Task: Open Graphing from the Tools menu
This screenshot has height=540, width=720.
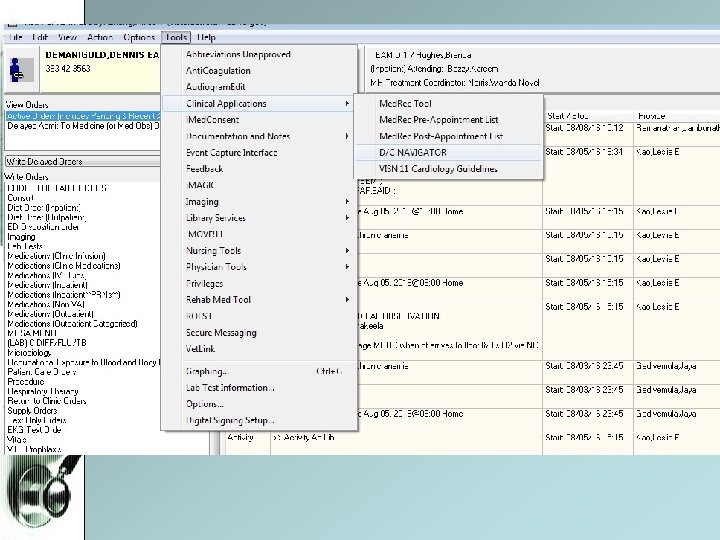Action: (259, 371)
